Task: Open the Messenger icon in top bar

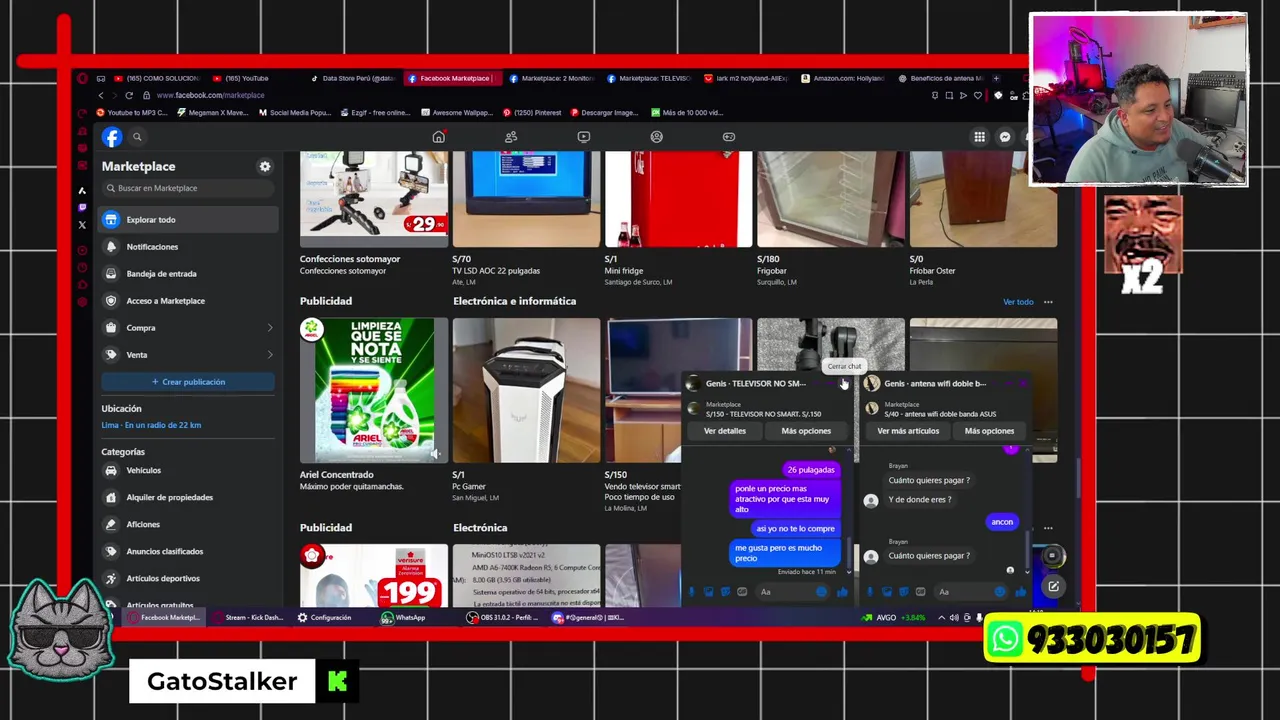Action: pyautogui.click(x=1005, y=137)
